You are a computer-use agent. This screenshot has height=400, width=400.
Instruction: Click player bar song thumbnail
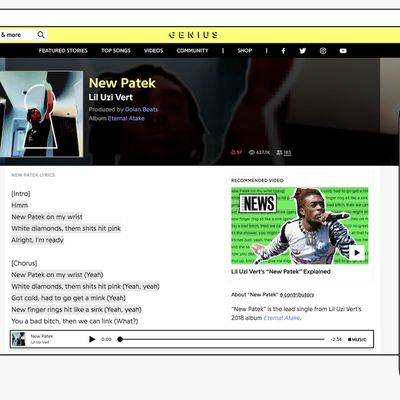19,339
